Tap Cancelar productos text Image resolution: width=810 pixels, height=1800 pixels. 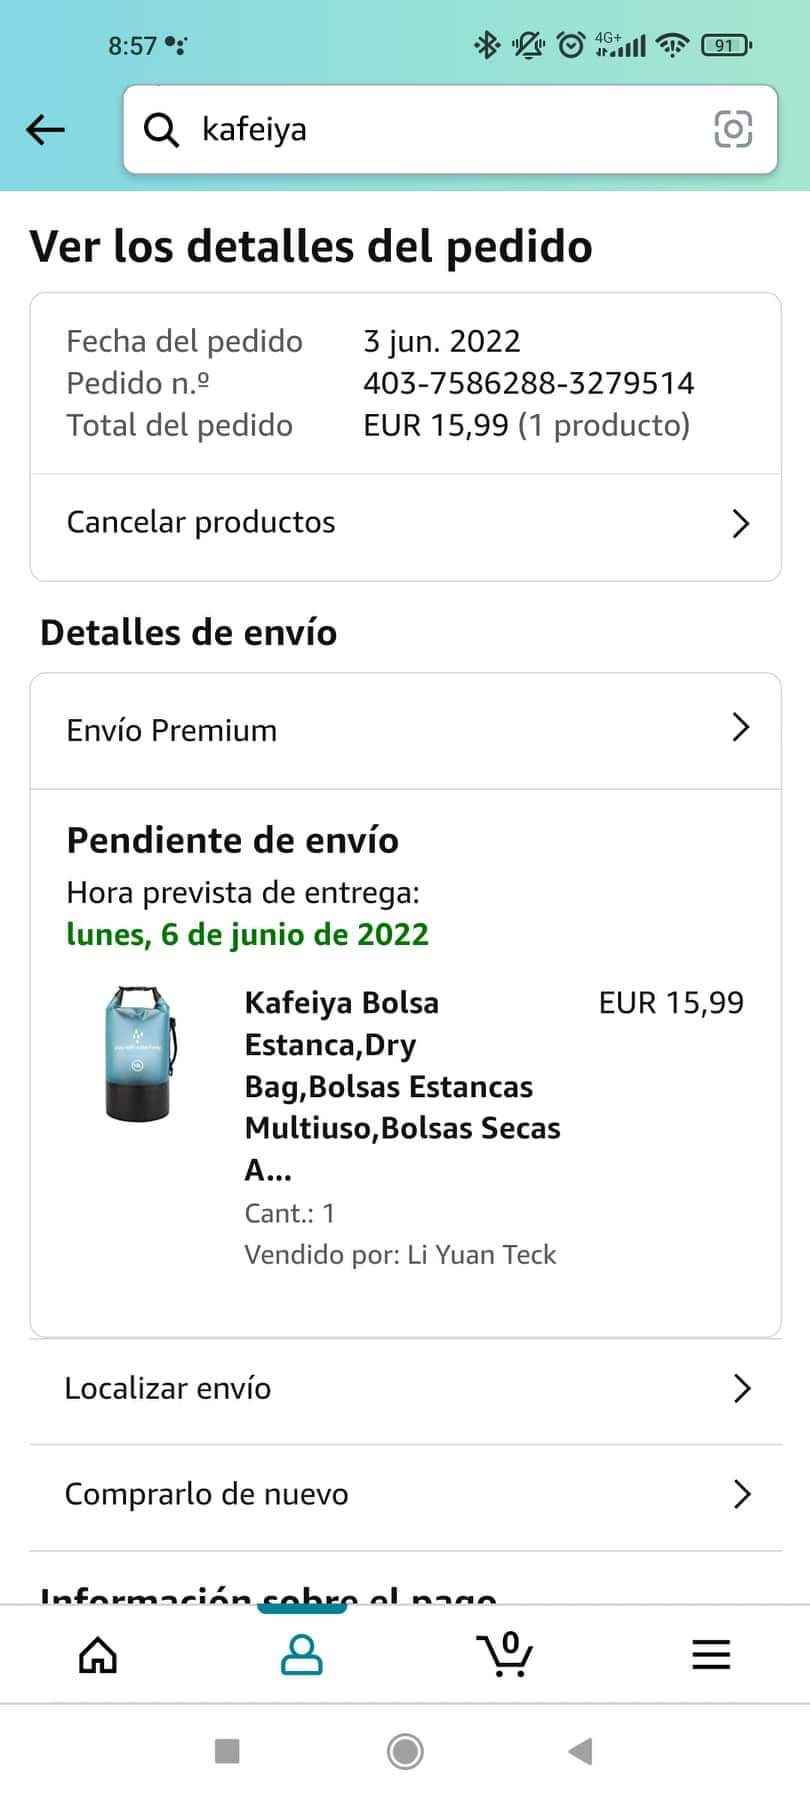point(201,522)
